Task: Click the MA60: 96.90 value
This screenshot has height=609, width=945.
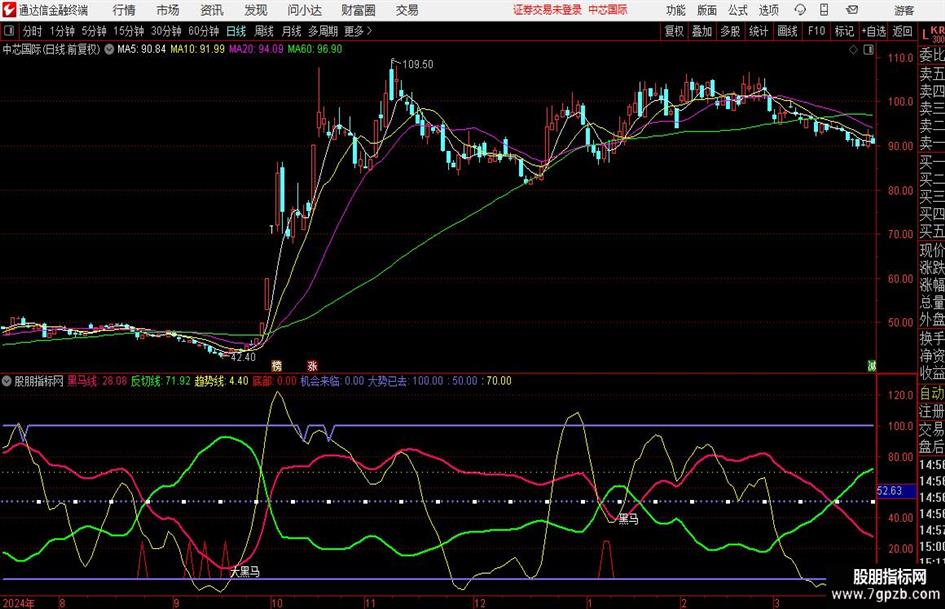Action: coord(315,49)
